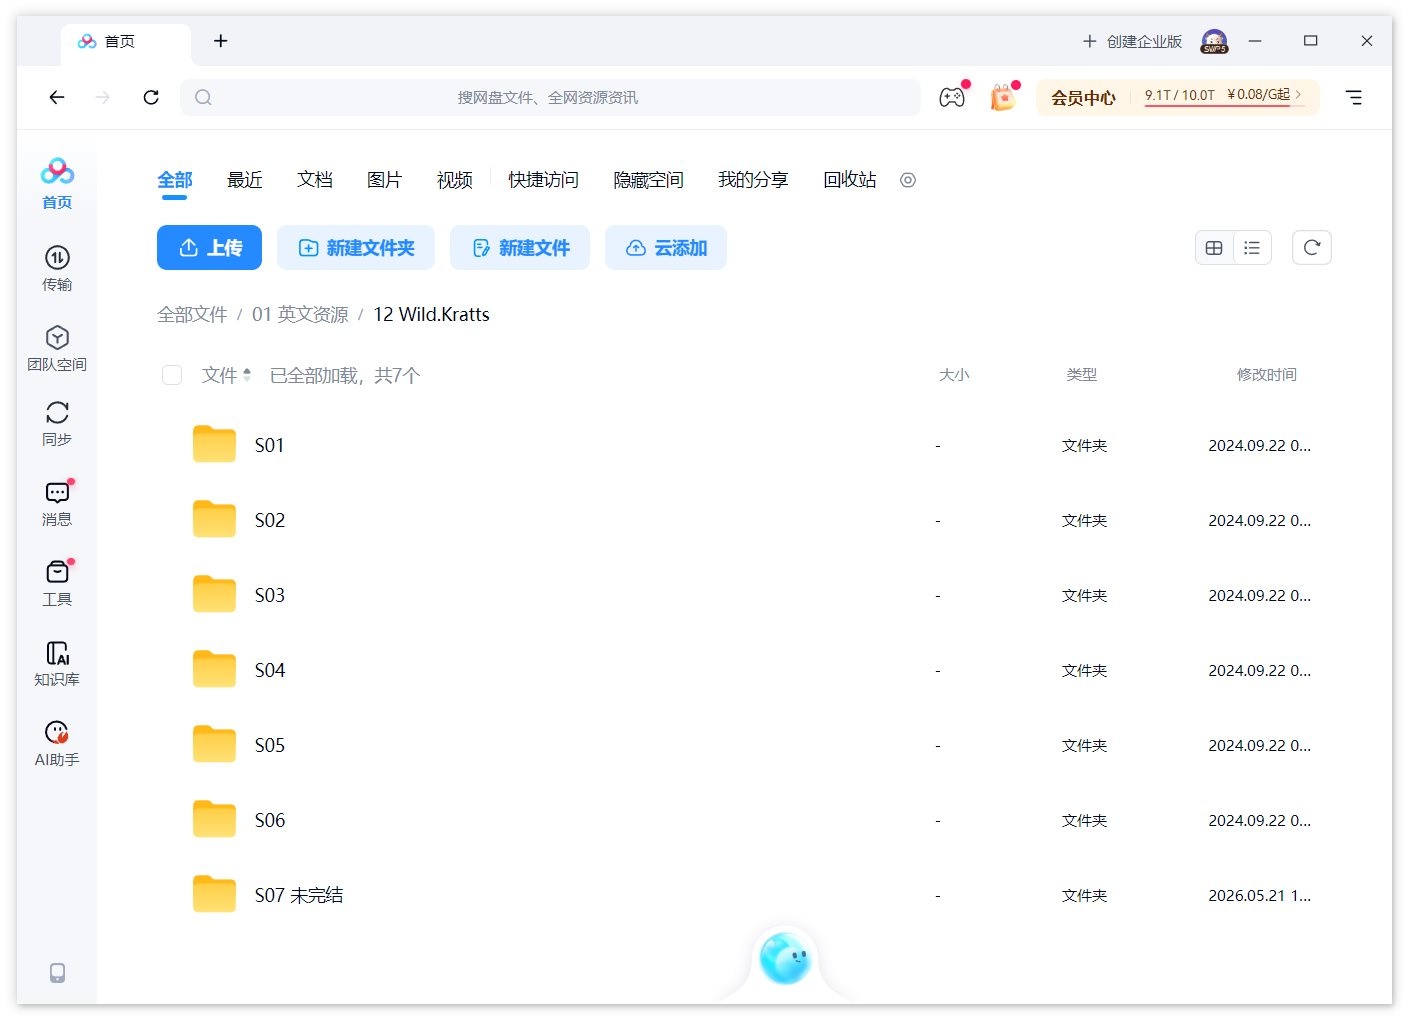Click the 类型 column header
This screenshot has height=1026, width=1412.
click(x=1082, y=375)
